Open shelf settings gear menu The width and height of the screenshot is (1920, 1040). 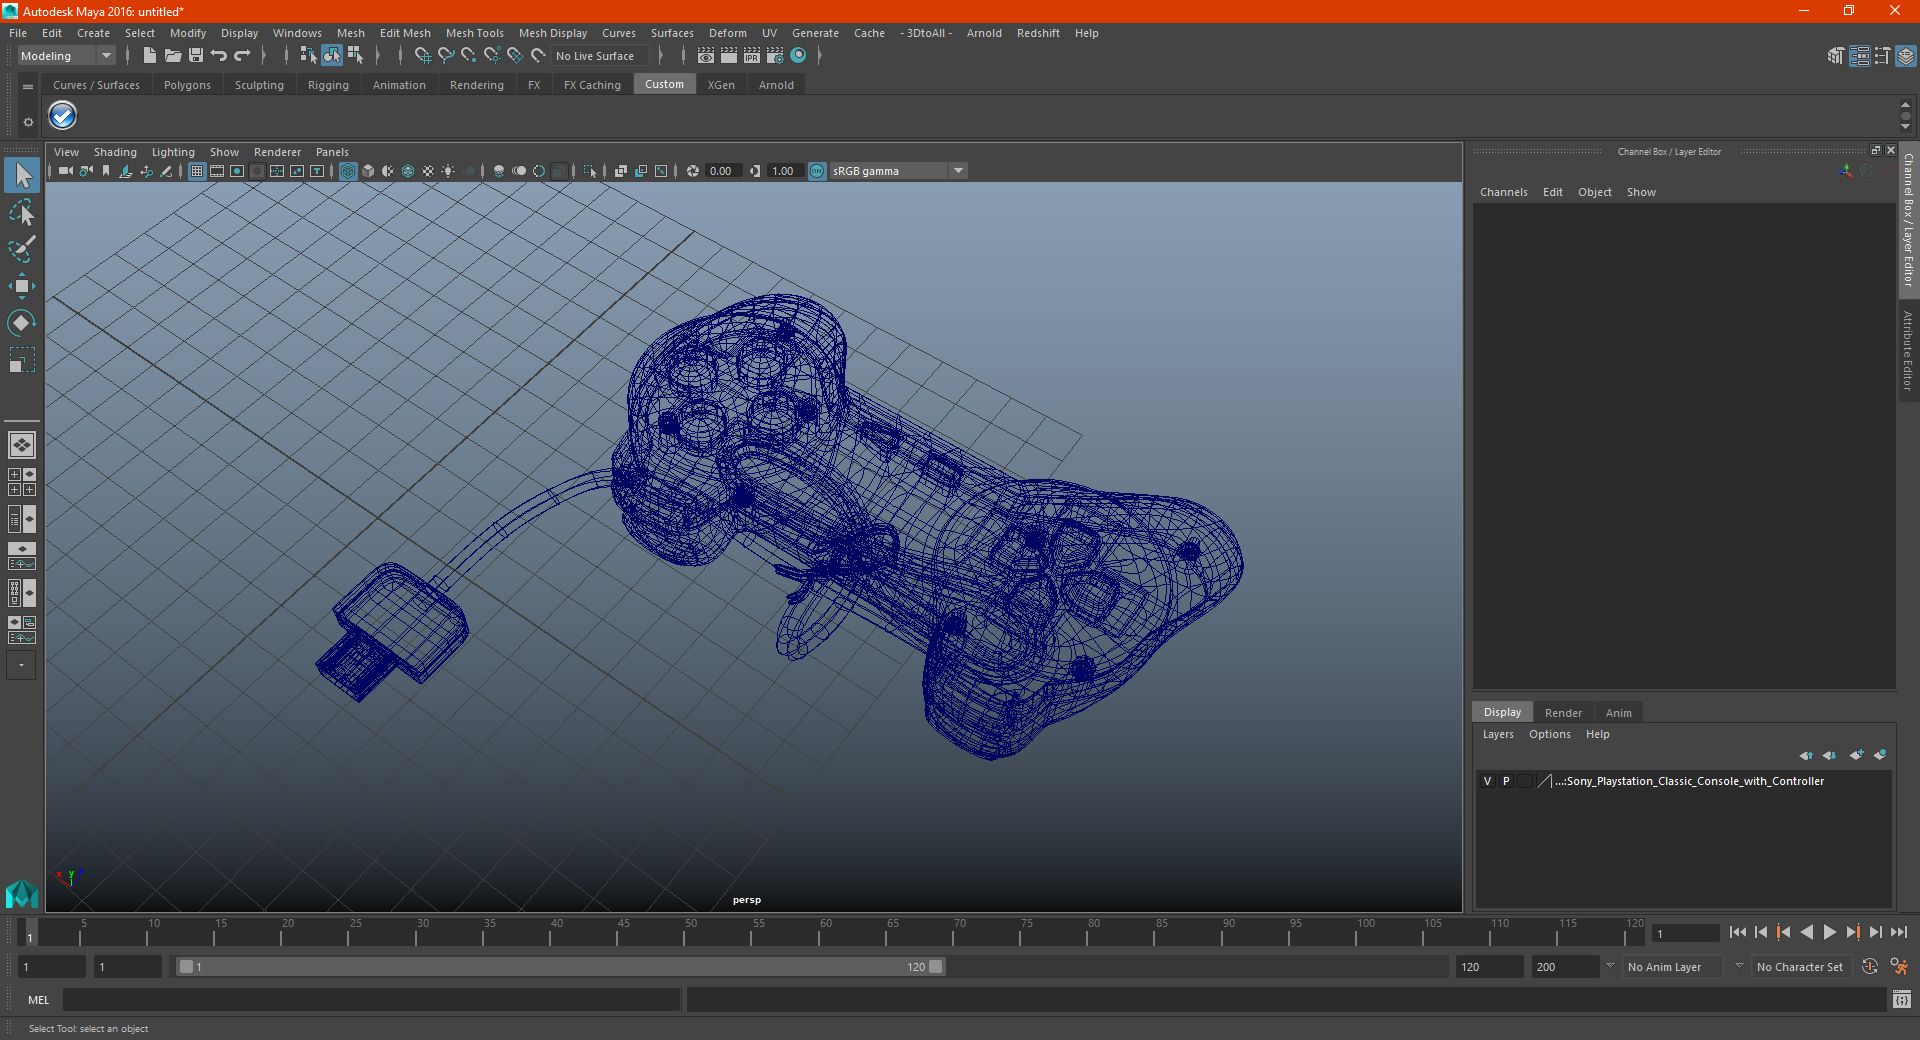point(28,122)
